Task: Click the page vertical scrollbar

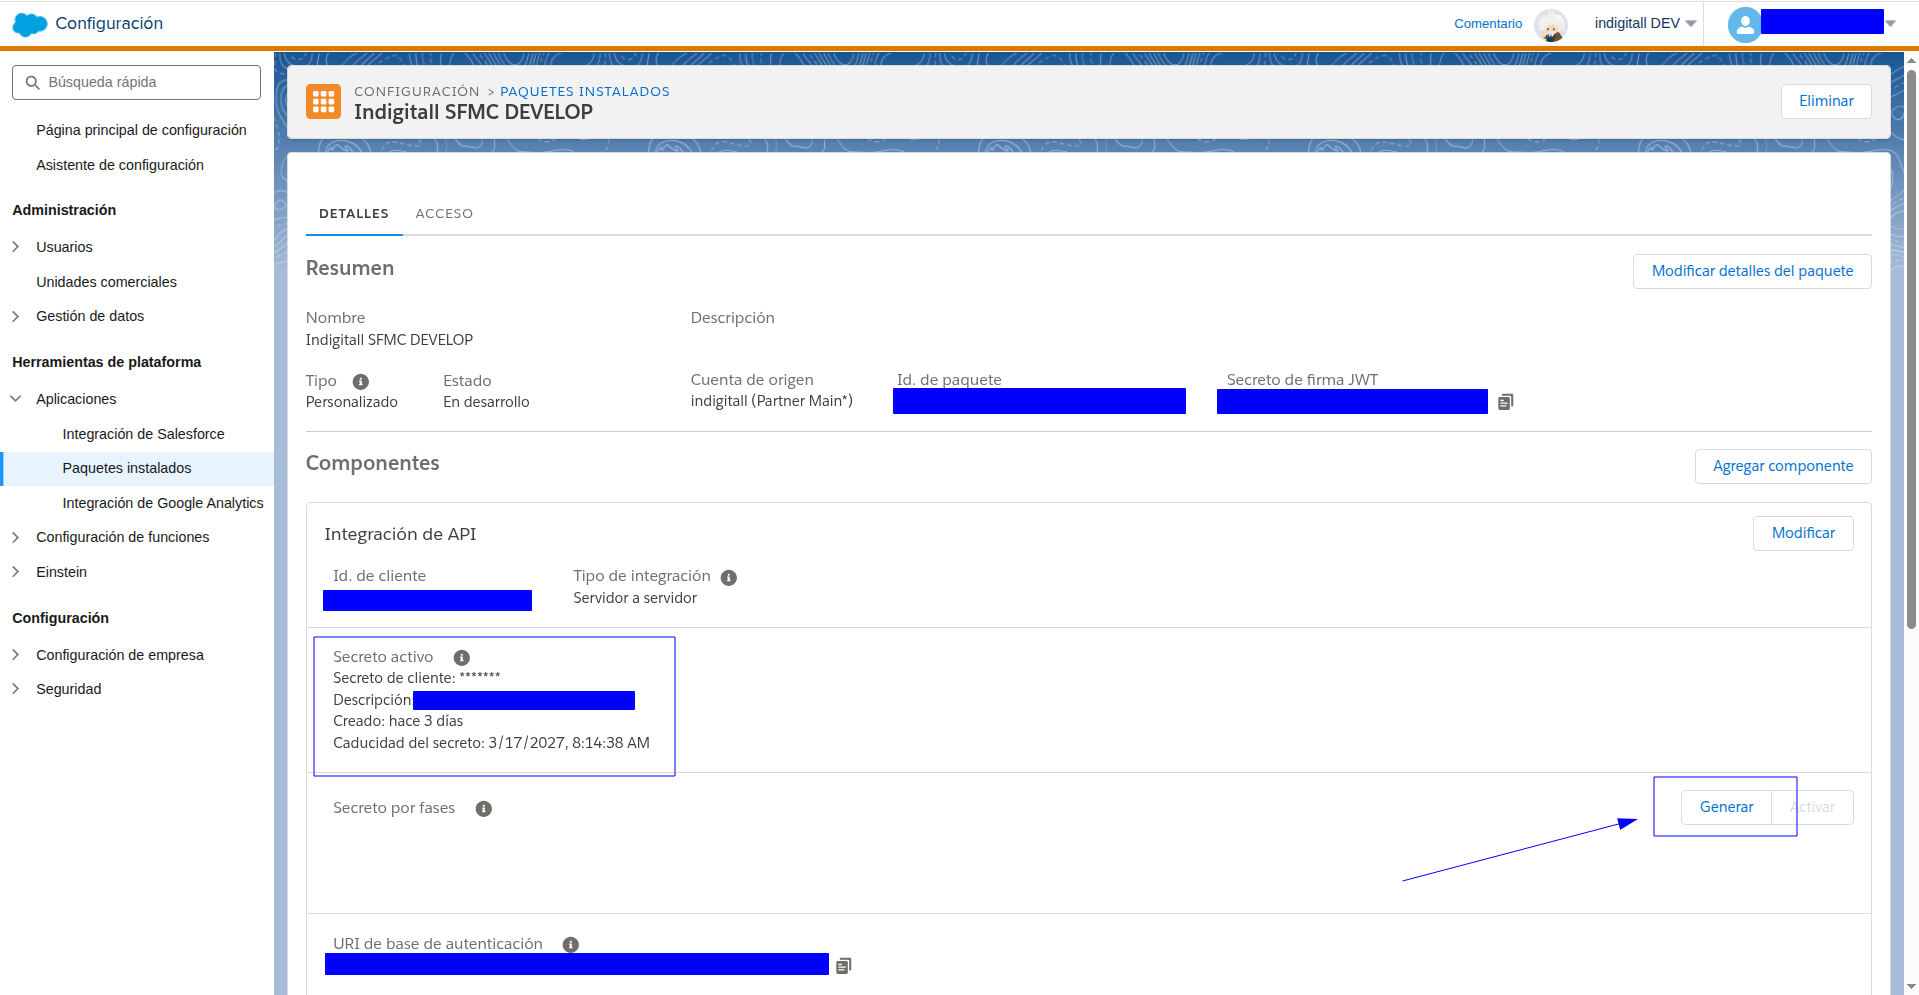Action: (x=1911, y=350)
